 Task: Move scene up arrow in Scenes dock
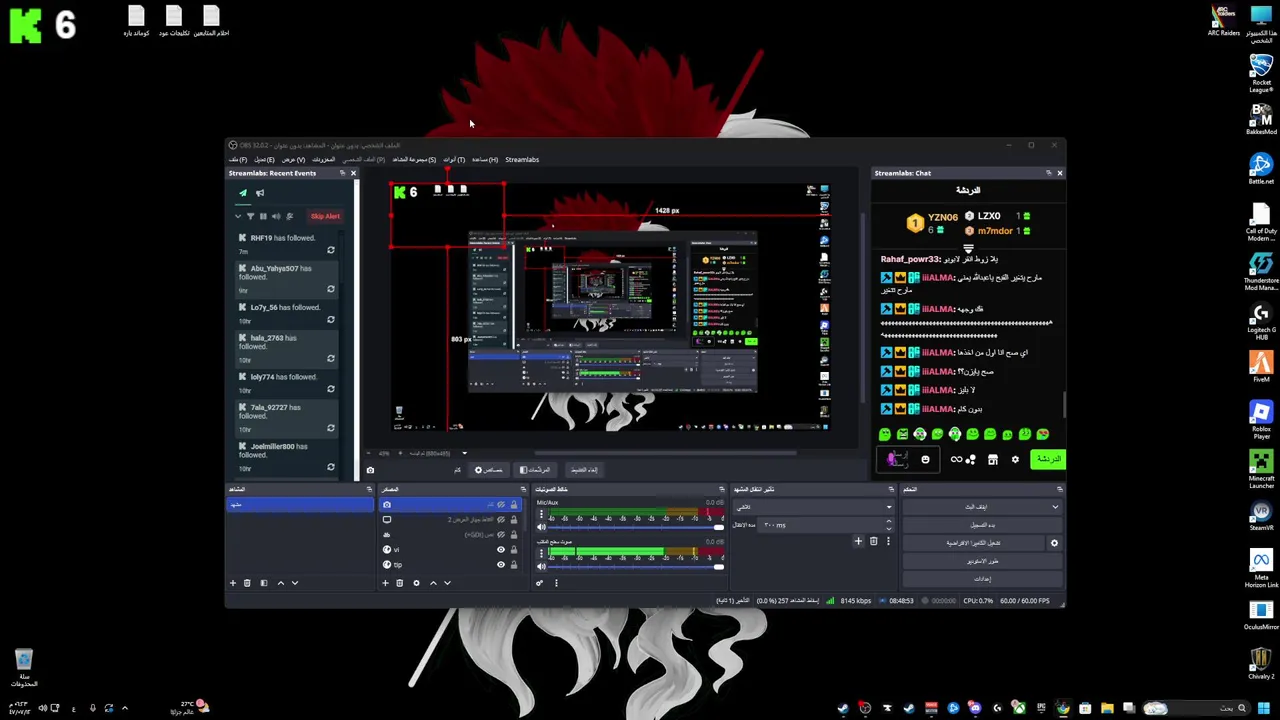coord(280,583)
